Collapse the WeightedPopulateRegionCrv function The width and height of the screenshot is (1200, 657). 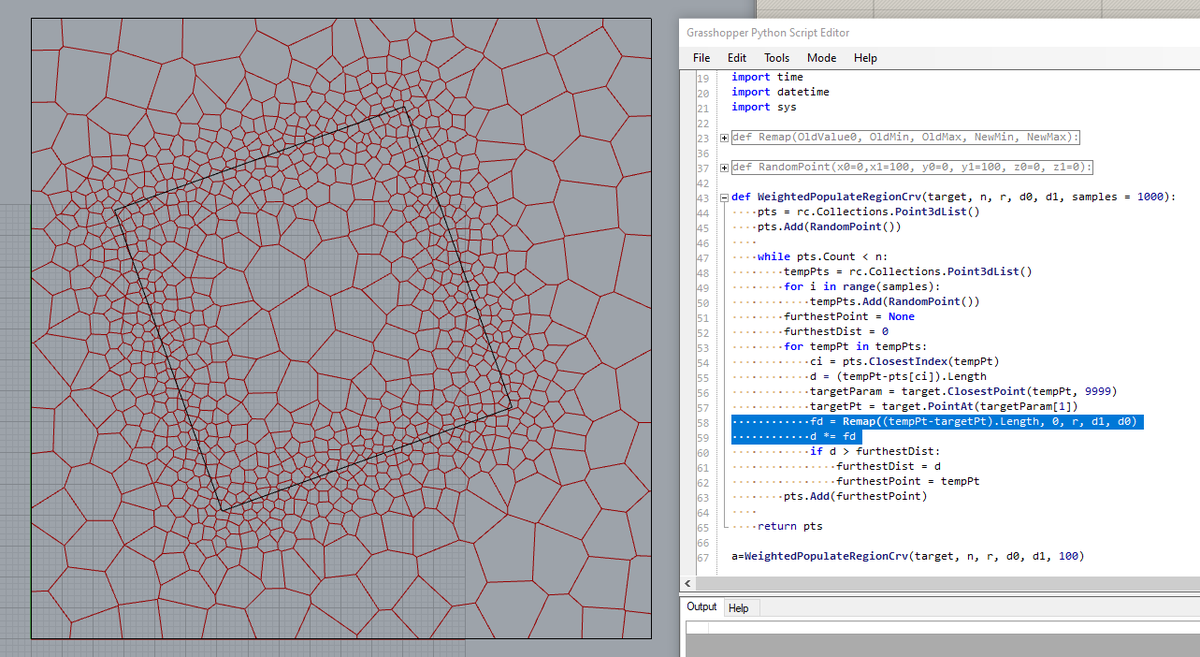(723, 197)
